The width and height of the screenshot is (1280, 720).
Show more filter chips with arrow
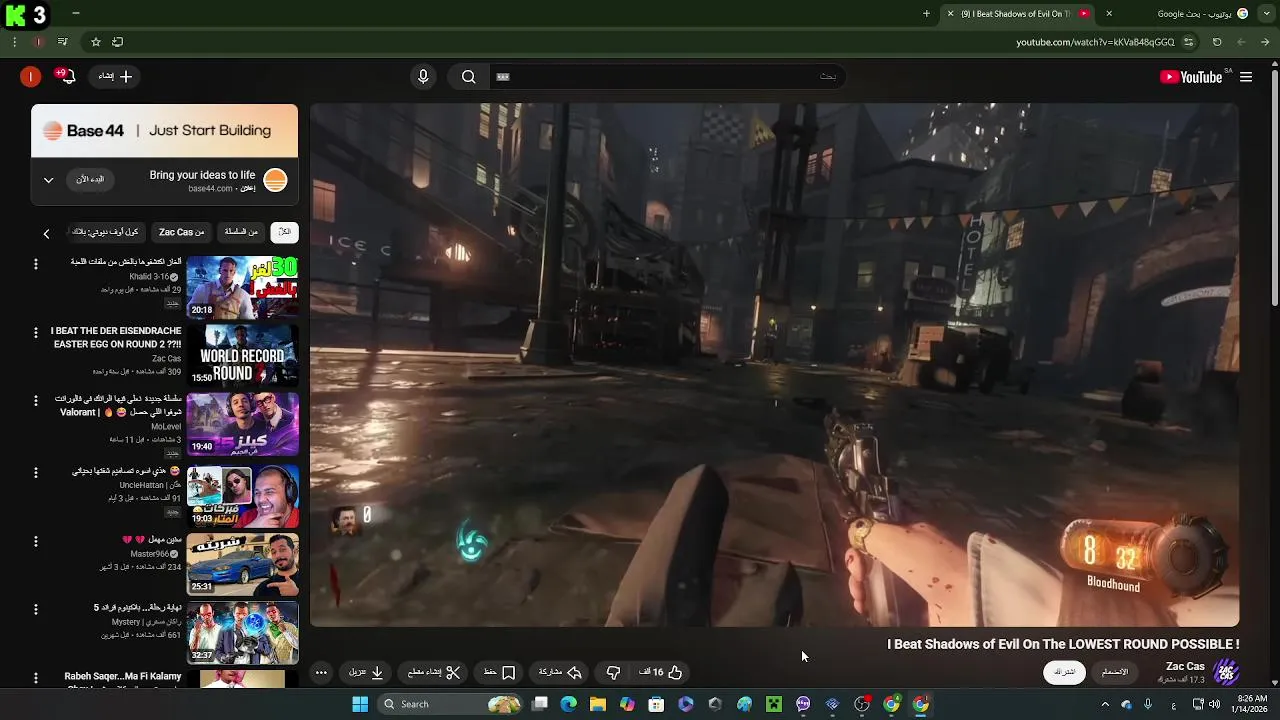(x=46, y=233)
